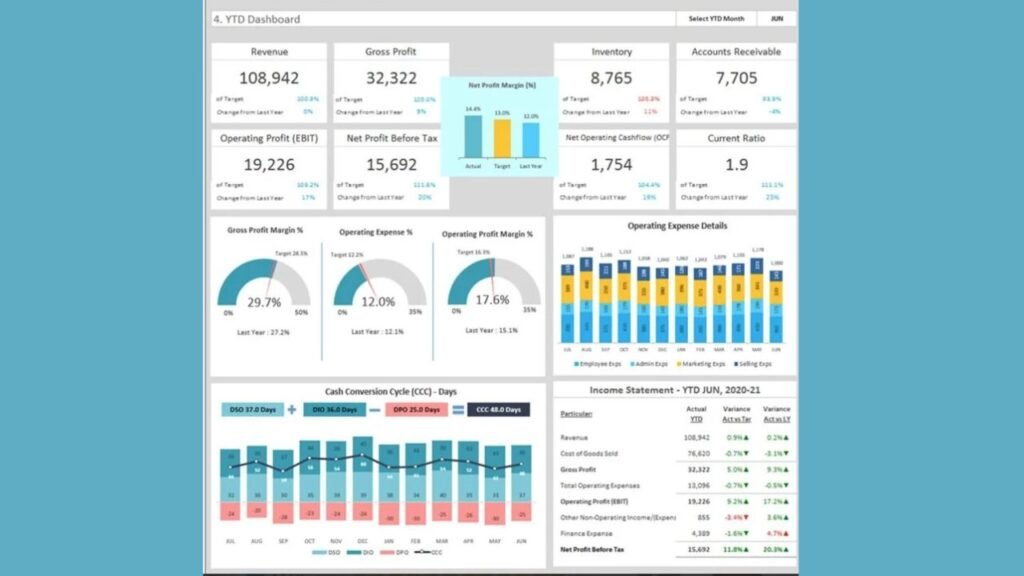
Task: Click the up arrow for Operating Profit (EBIT) Act vs LY
Action: point(786,502)
